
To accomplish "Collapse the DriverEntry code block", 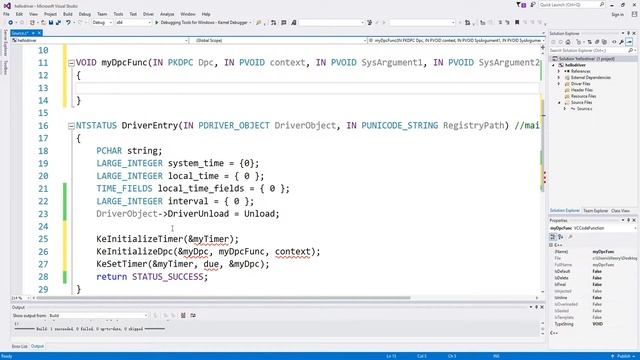I will 71,126.
